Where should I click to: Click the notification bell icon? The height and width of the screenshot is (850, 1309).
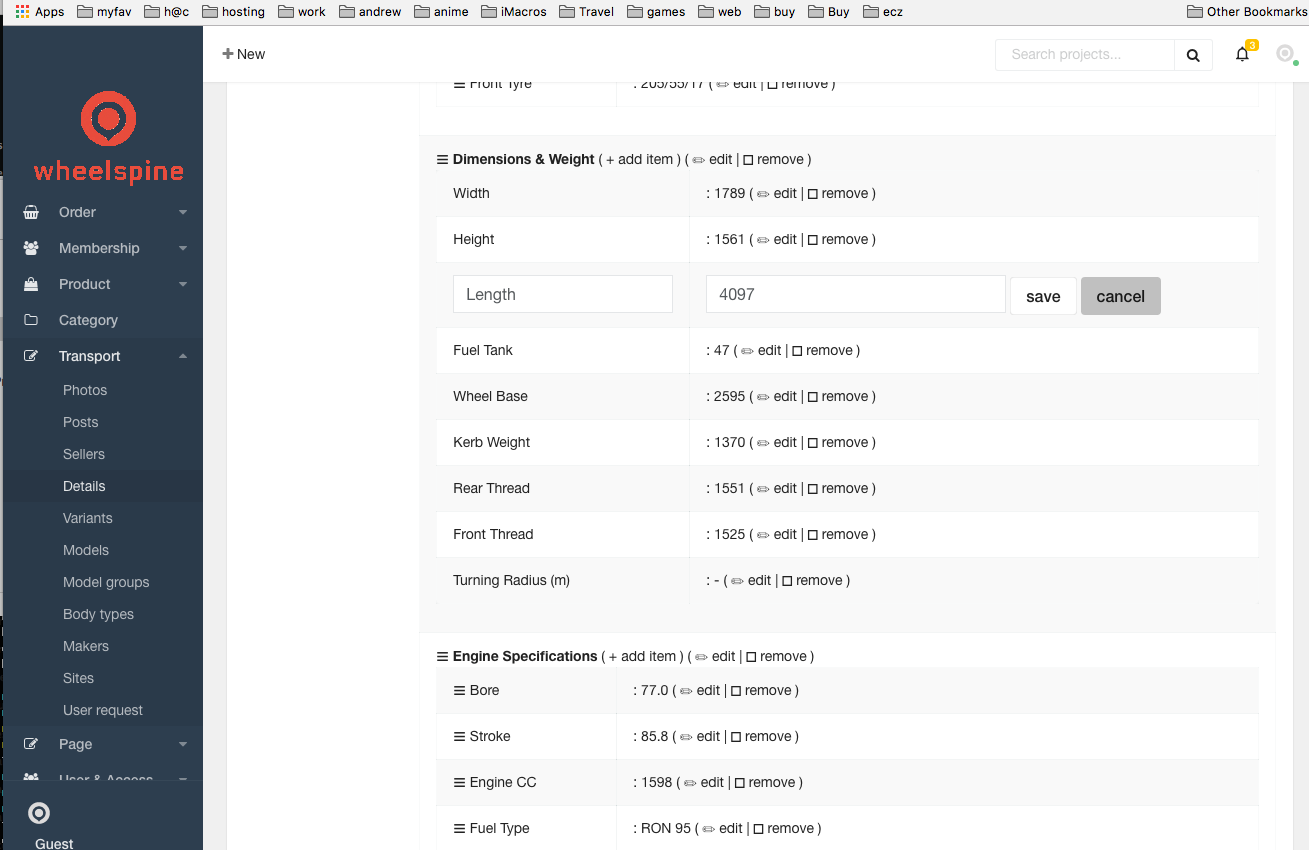(1242, 55)
